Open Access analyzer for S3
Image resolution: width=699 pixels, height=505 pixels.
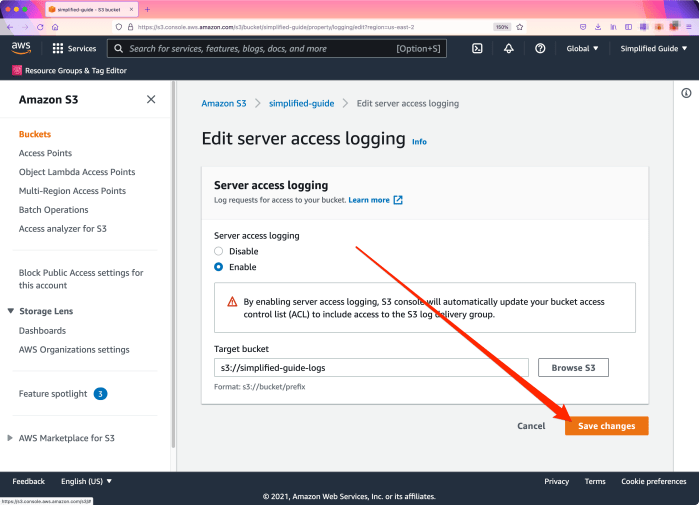(62, 229)
